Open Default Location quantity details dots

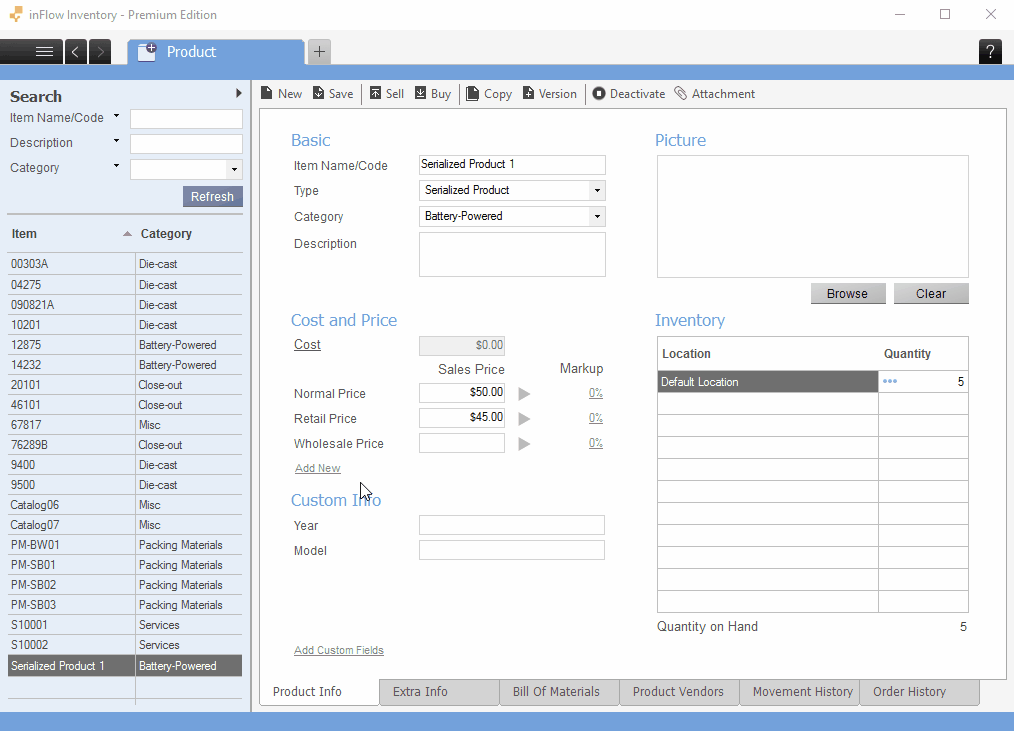tap(890, 381)
